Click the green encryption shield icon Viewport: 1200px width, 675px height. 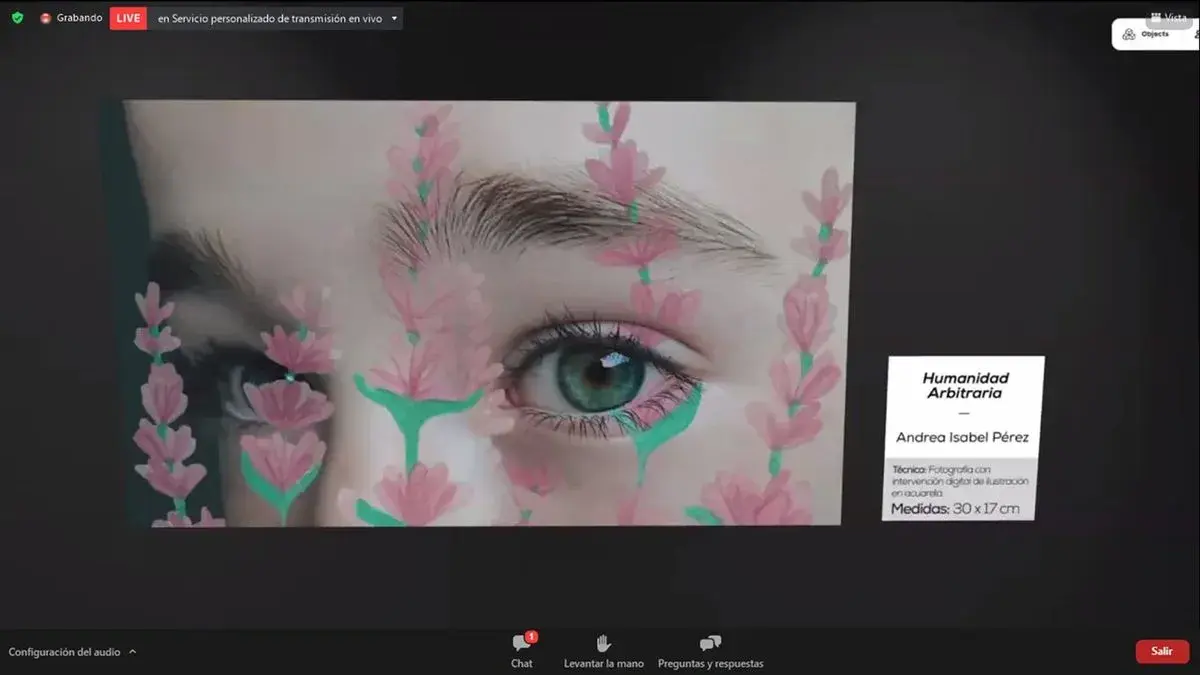(x=17, y=18)
